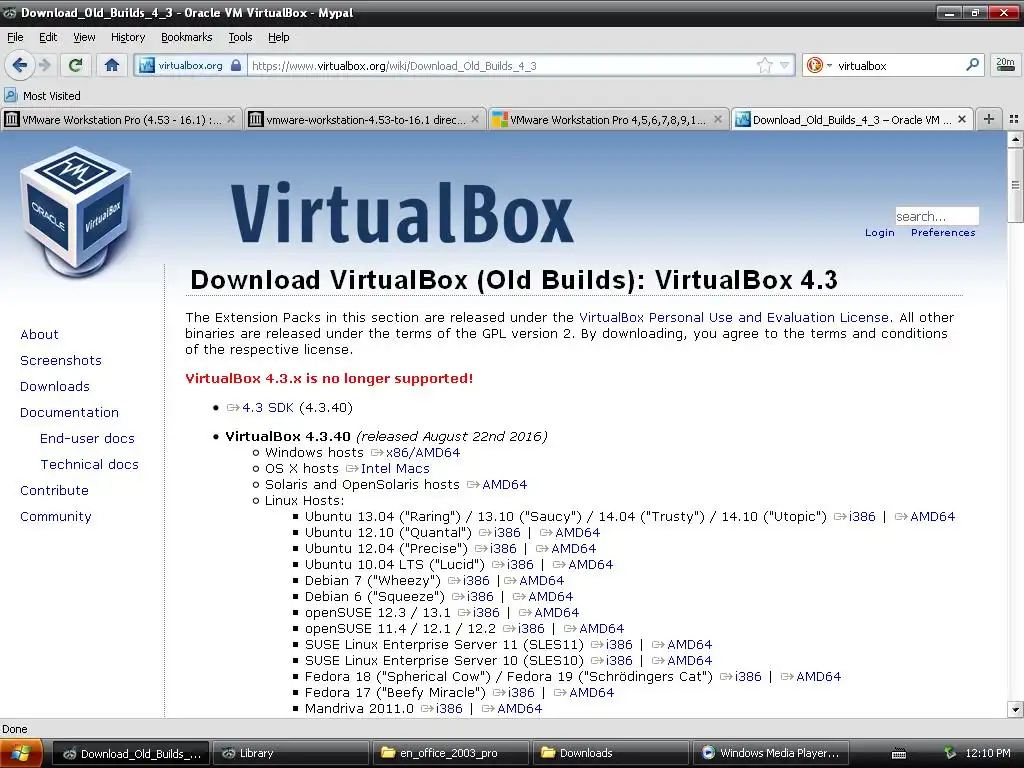Screen dimensions: 1024x768
Task: Click openSUSE 12.3 / 13.1 AMD64 link
Action: (x=549, y=613)
